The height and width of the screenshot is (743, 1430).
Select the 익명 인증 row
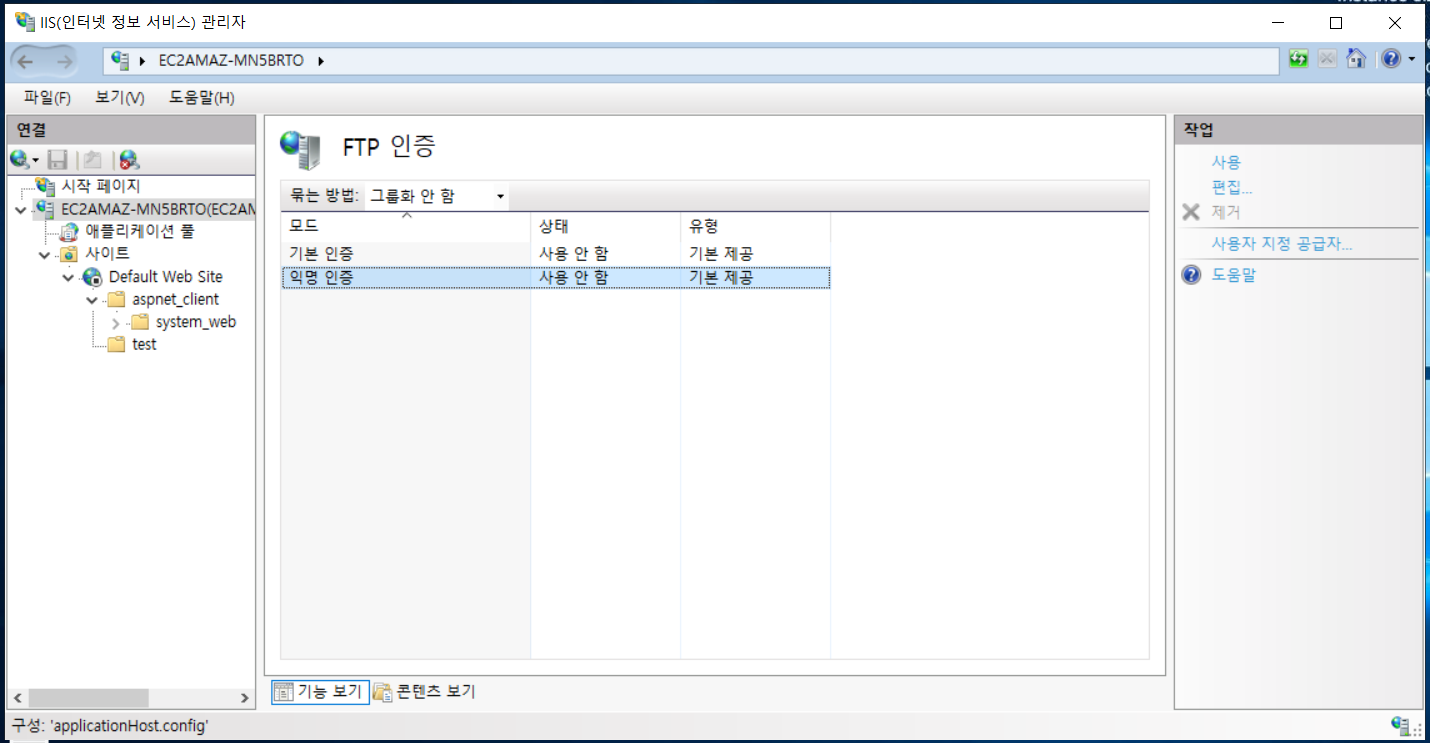(x=555, y=278)
